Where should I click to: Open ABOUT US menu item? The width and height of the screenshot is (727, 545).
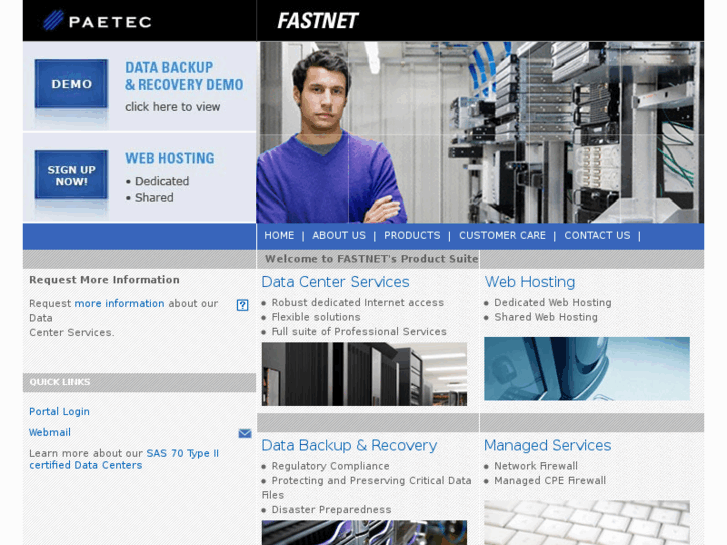[x=339, y=236]
